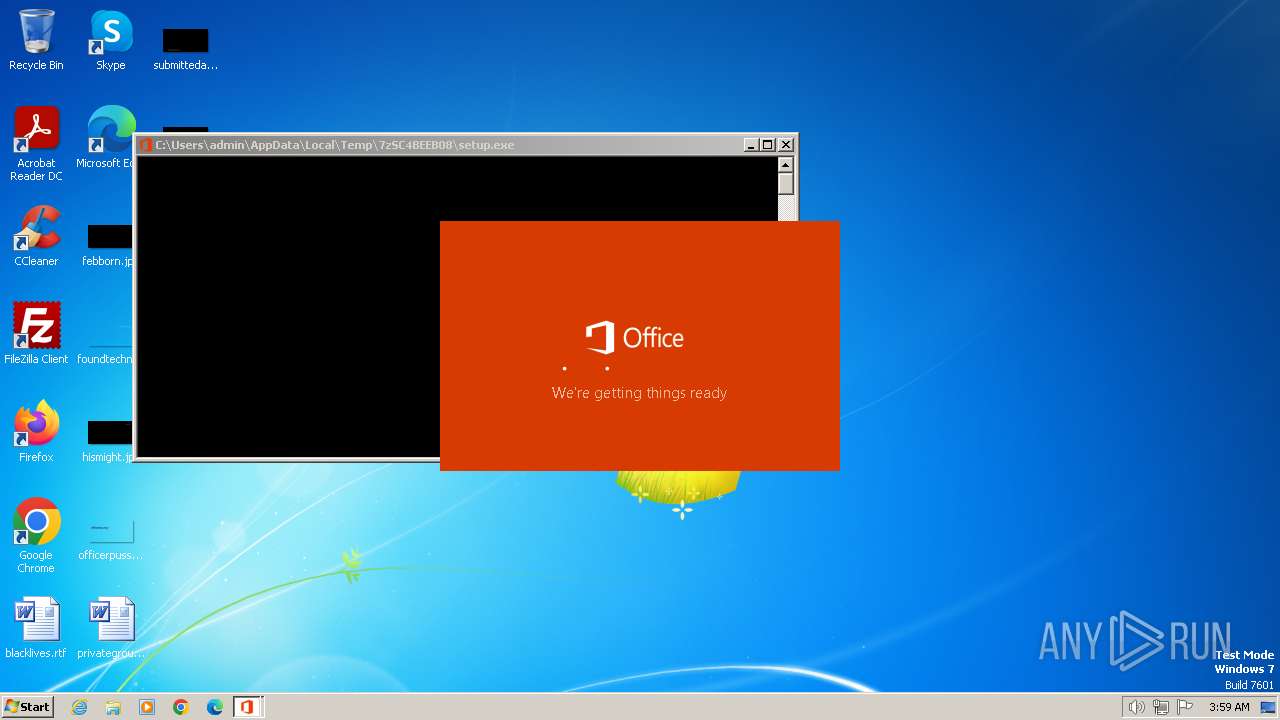1280x720 pixels.
Task: Launch Edge from the taskbar
Action: click(215, 707)
